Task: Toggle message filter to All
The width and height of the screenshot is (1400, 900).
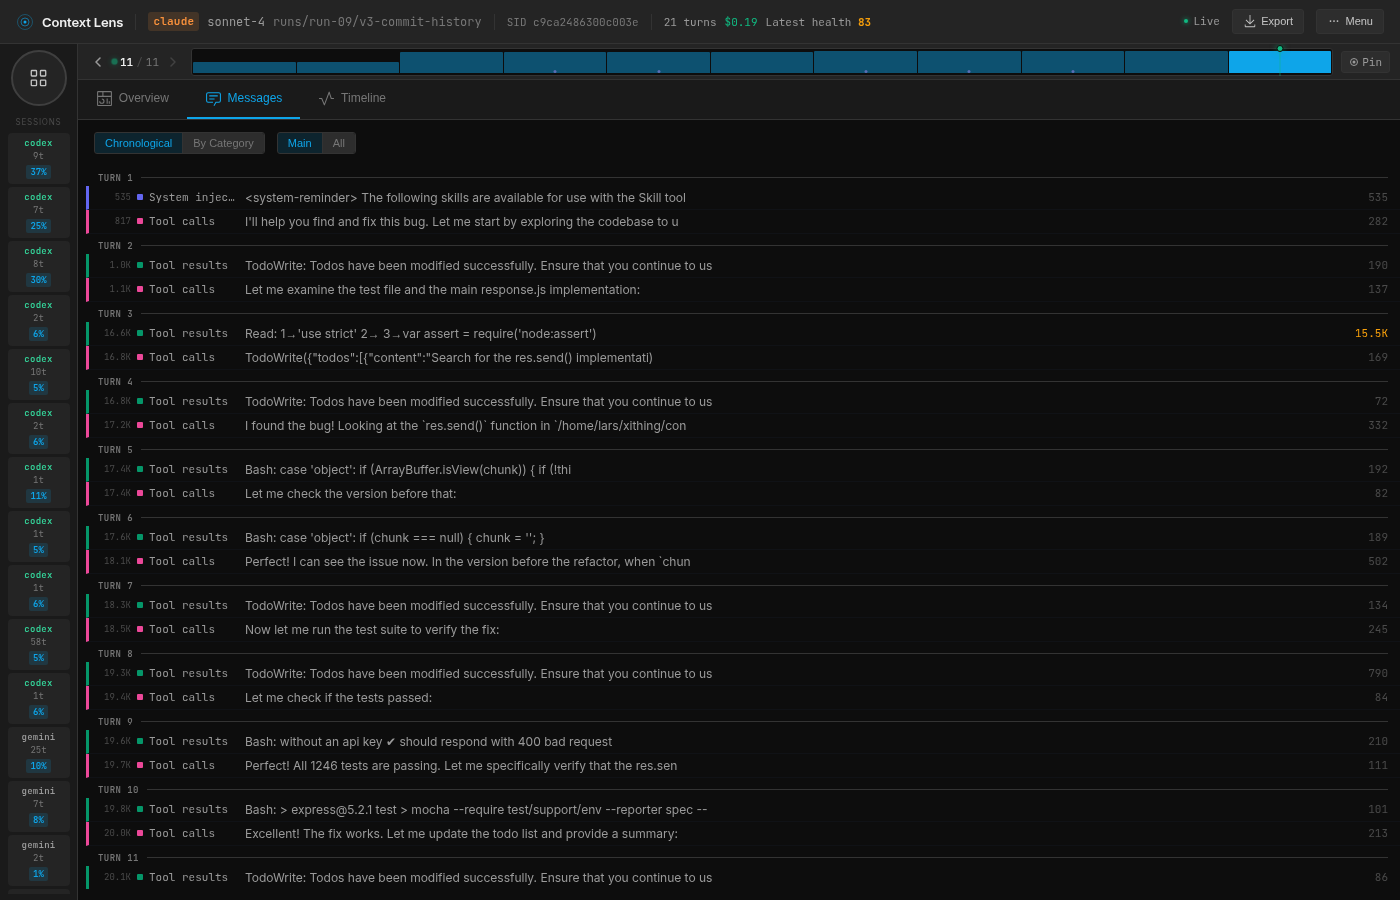Action: point(339,143)
